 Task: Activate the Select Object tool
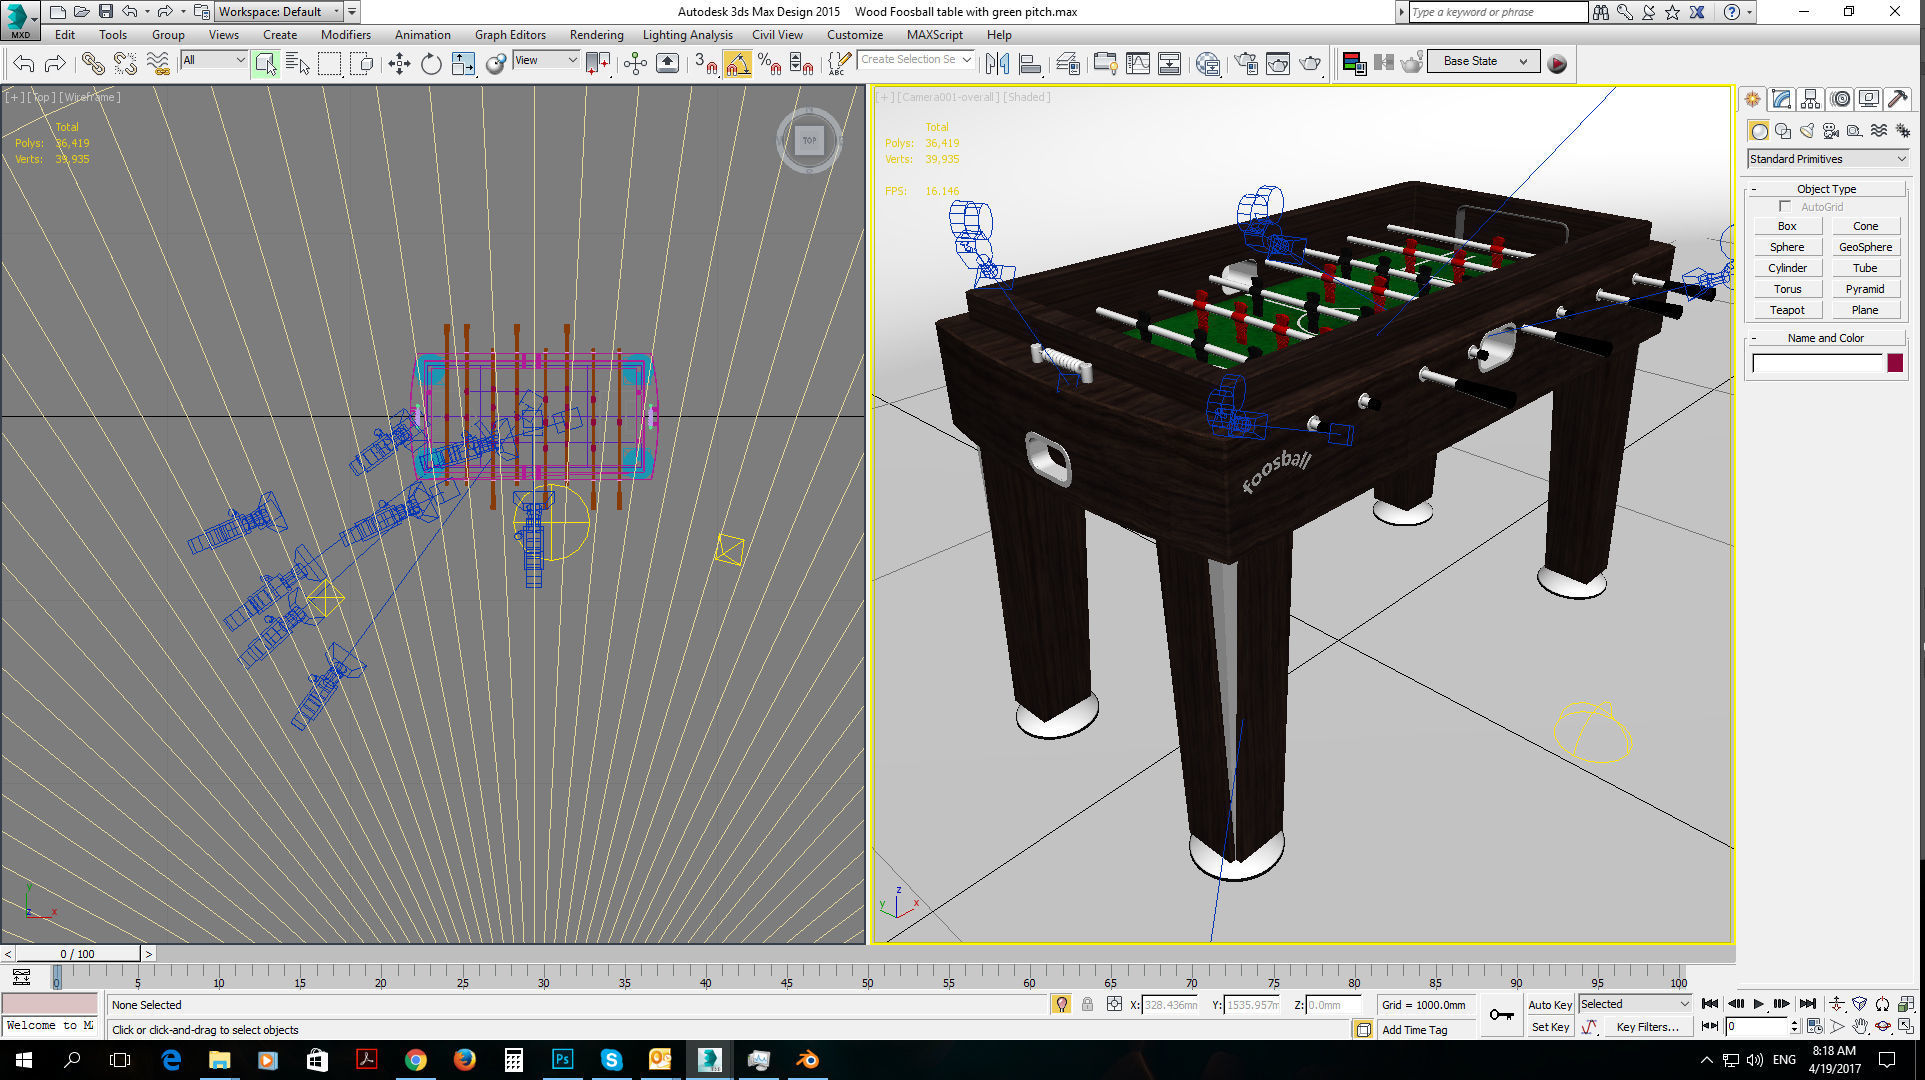266,64
